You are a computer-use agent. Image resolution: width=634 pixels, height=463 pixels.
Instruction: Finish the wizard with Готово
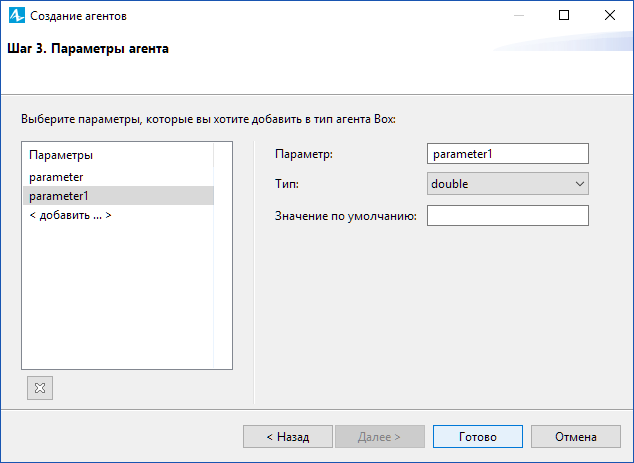pos(478,437)
